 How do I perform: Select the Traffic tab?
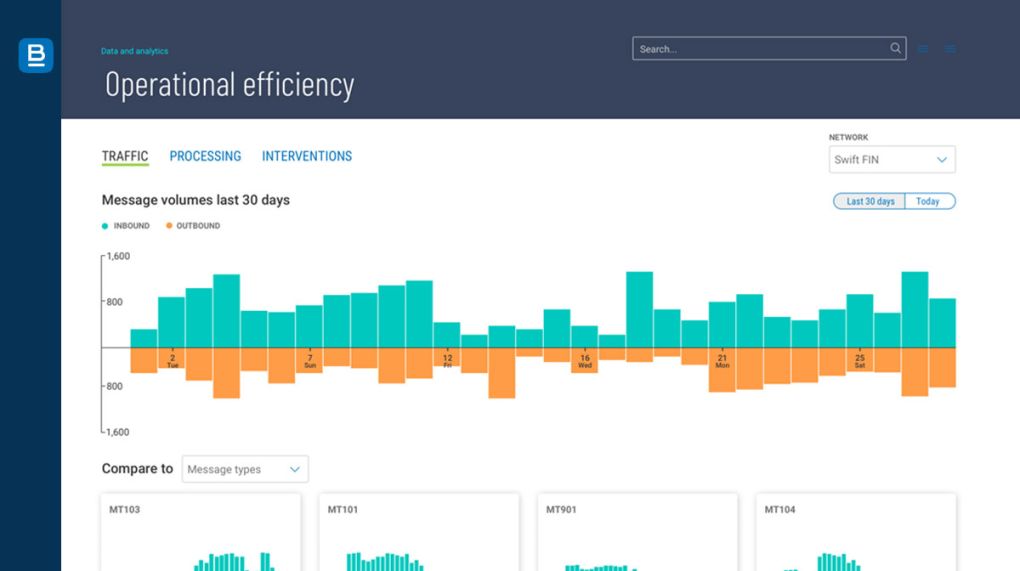(x=125, y=156)
